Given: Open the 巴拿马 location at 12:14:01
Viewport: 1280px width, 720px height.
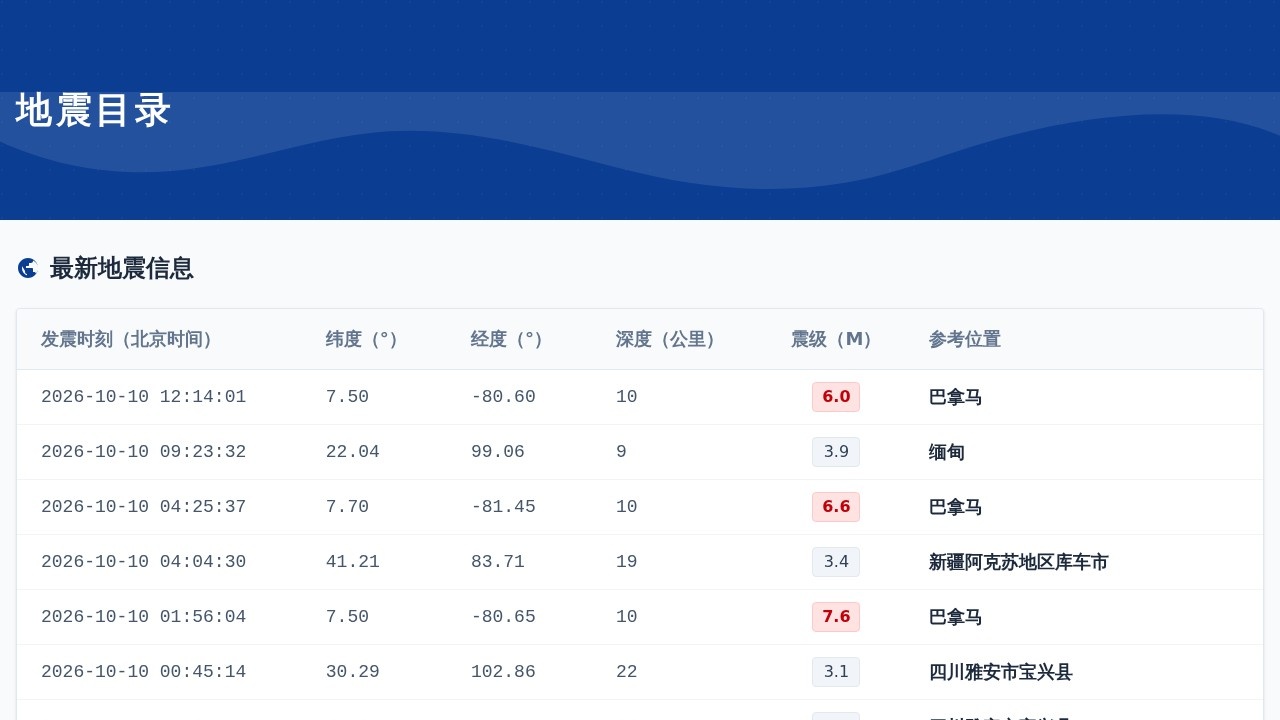Looking at the screenshot, I should [x=956, y=397].
